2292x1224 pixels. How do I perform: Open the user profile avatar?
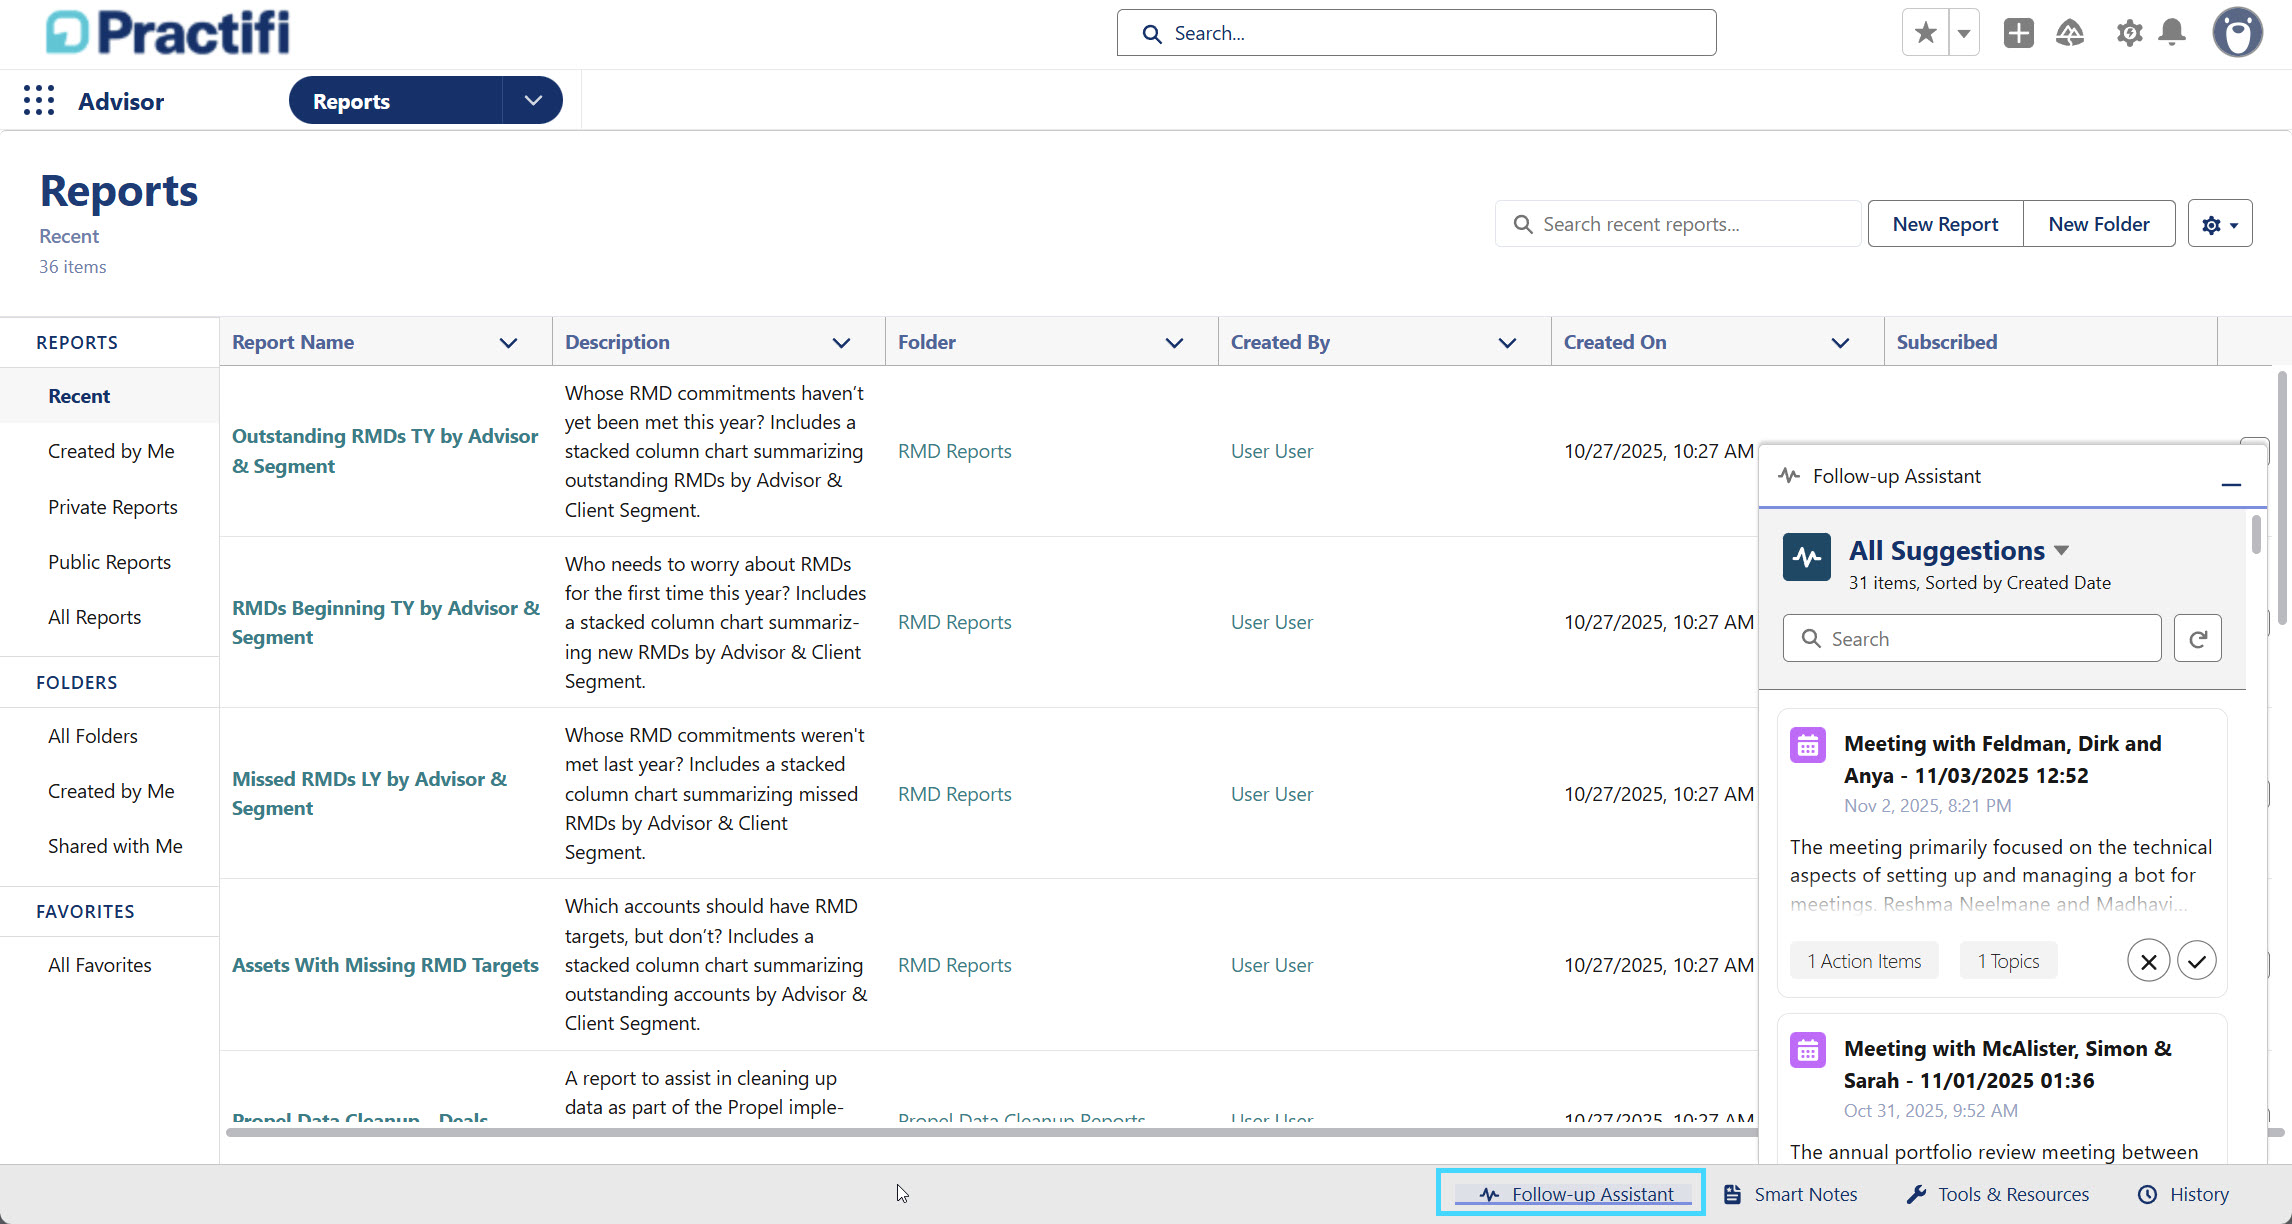[2238, 33]
